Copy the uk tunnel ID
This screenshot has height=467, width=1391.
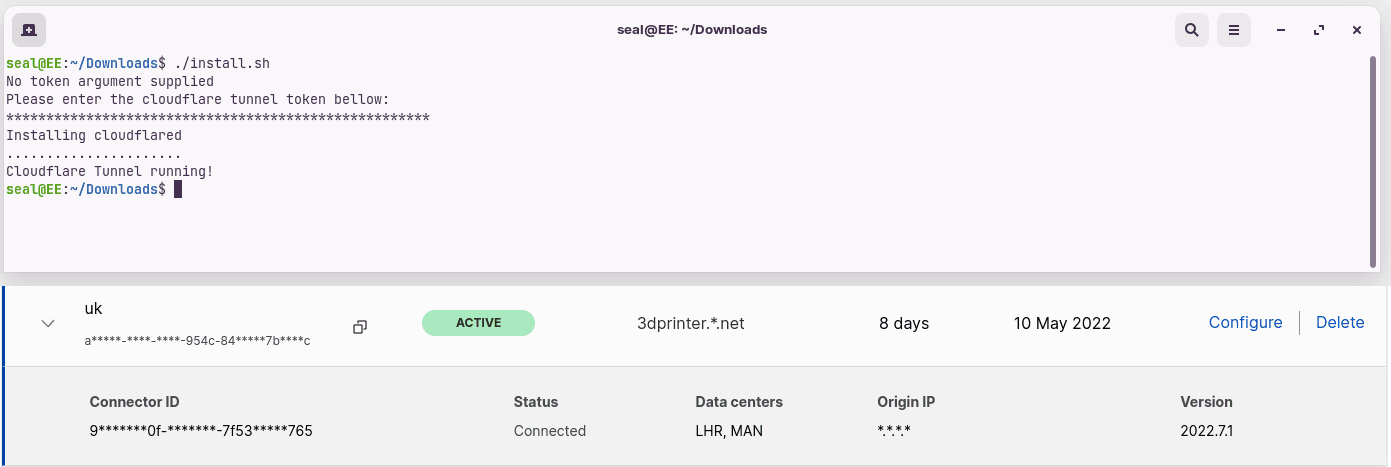[x=360, y=327]
